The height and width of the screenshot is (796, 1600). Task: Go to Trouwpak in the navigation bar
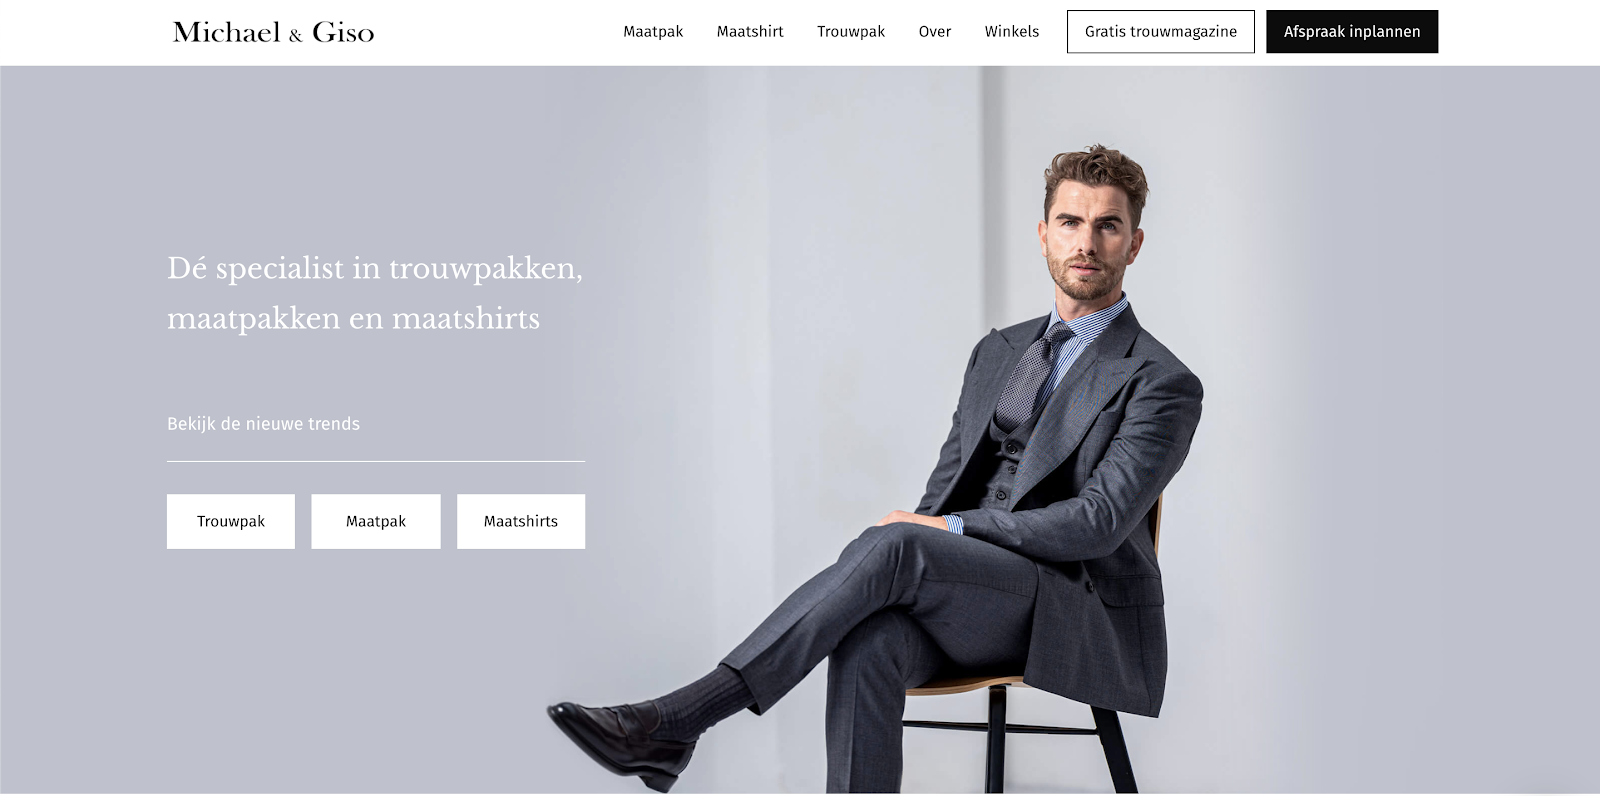pyautogui.click(x=851, y=32)
